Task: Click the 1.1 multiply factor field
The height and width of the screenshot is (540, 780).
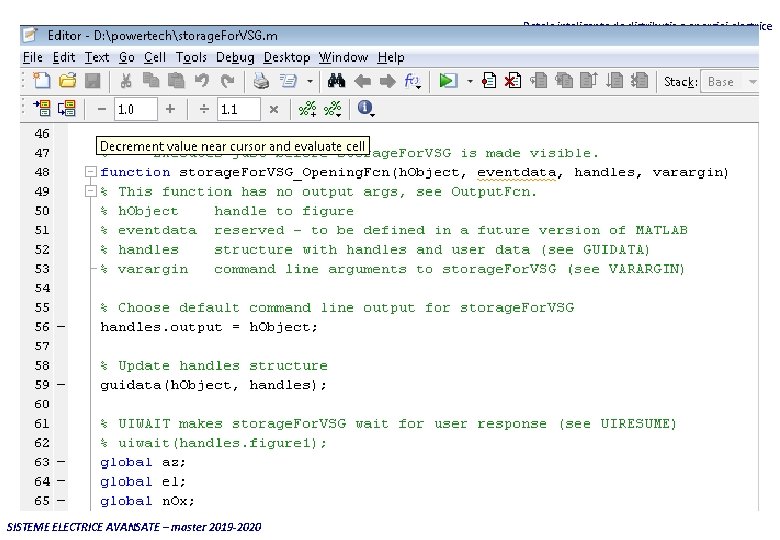Action: tap(238, 109)
